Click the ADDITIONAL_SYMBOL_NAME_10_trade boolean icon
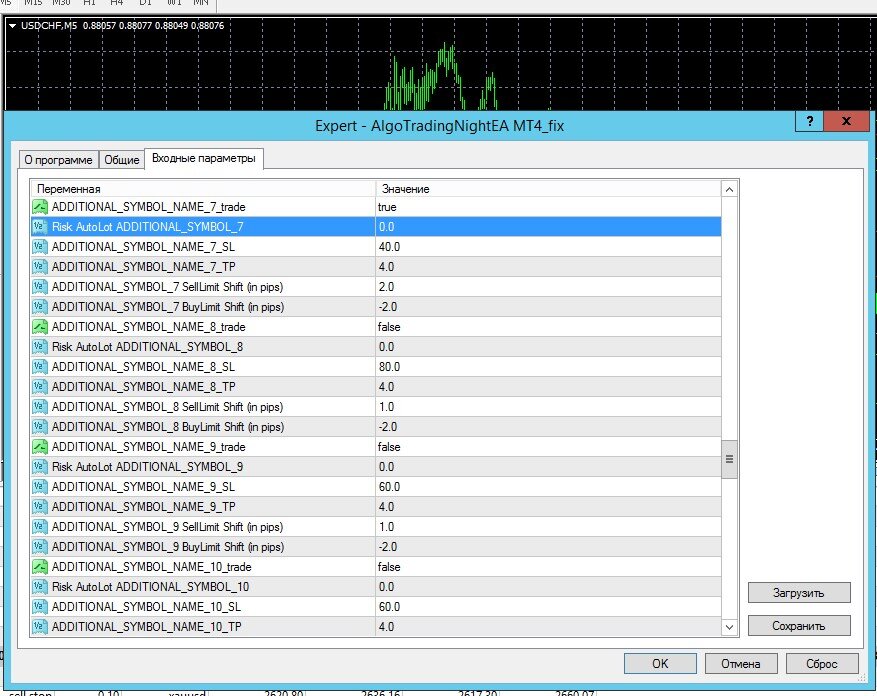Image resolution: width=877 pixels, height=696 pixels. (40, 567)
